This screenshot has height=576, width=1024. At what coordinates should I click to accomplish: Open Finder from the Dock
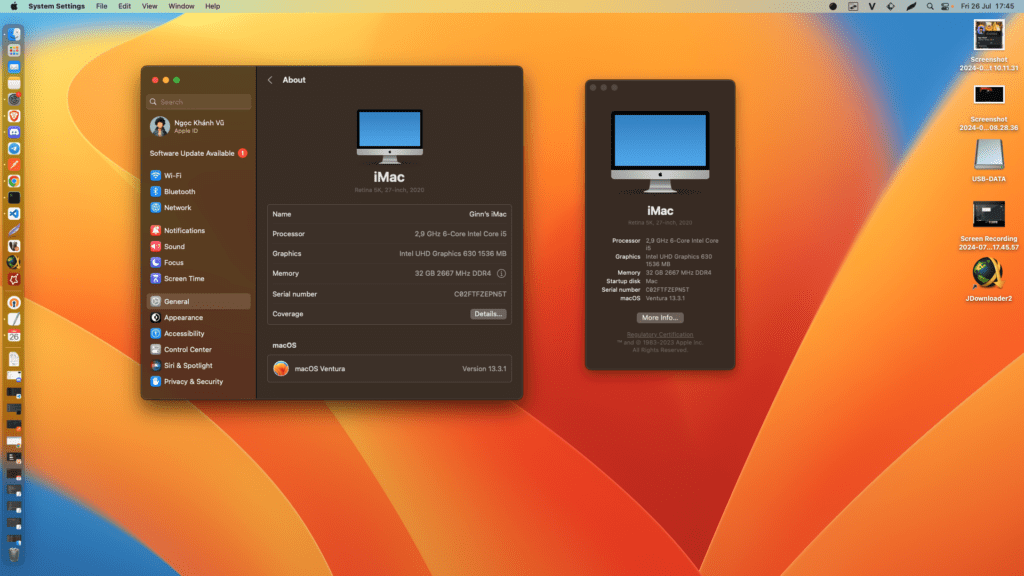click(14, 34)
